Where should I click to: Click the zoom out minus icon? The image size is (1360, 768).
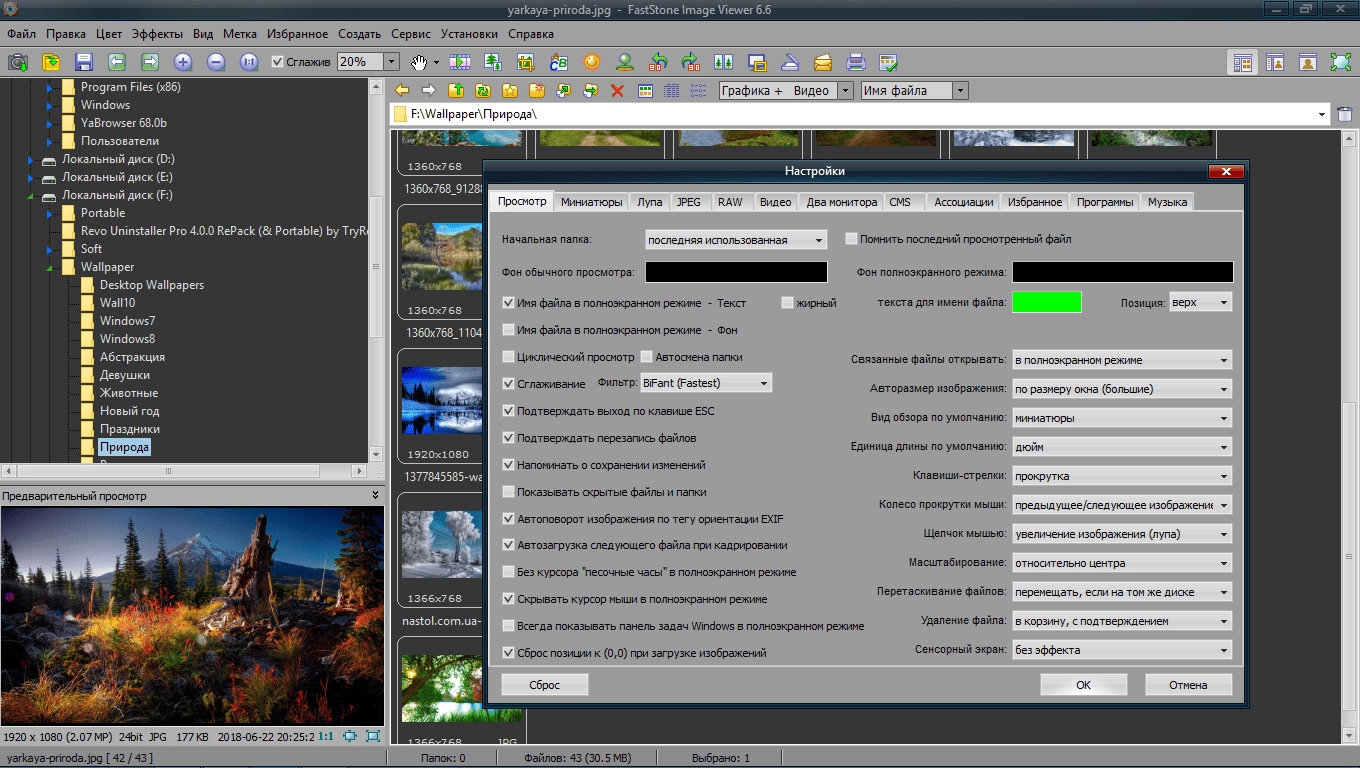pyautogui.click(x=216, y=62)
